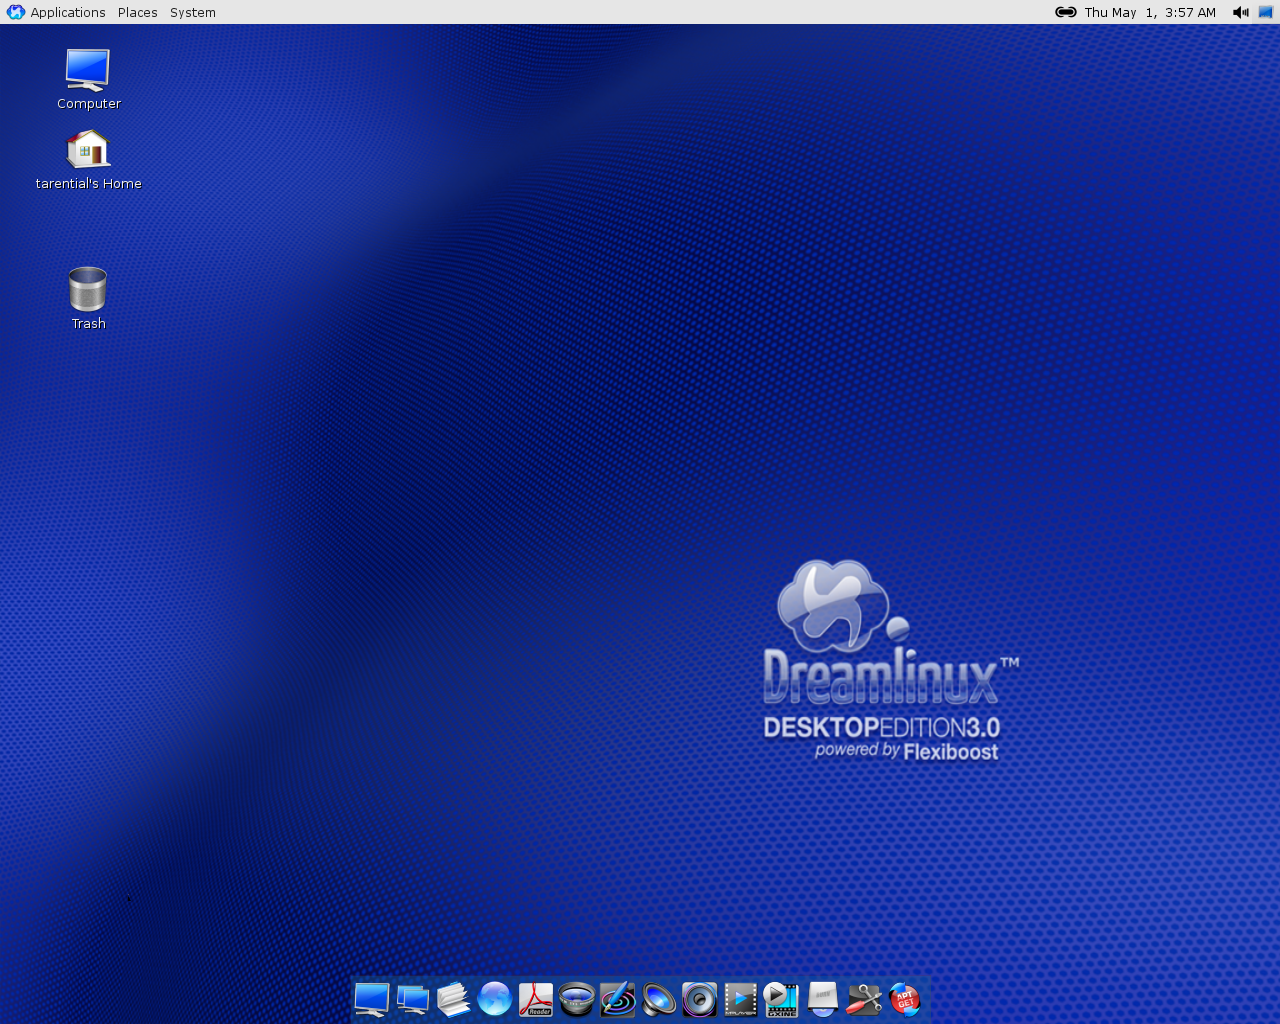Open the disc drive burner icon in dock

[x=822, y=999]
